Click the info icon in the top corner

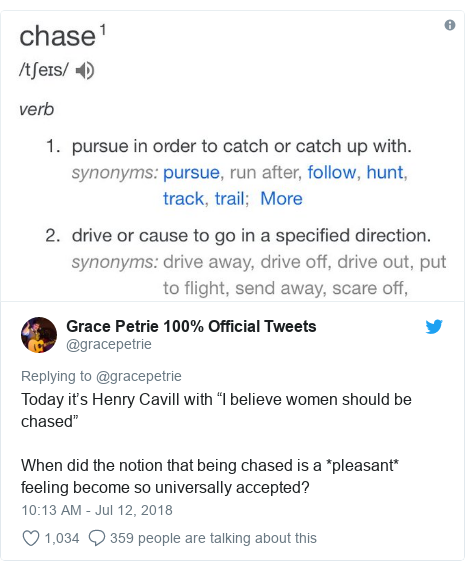click(x=450, y=25)
